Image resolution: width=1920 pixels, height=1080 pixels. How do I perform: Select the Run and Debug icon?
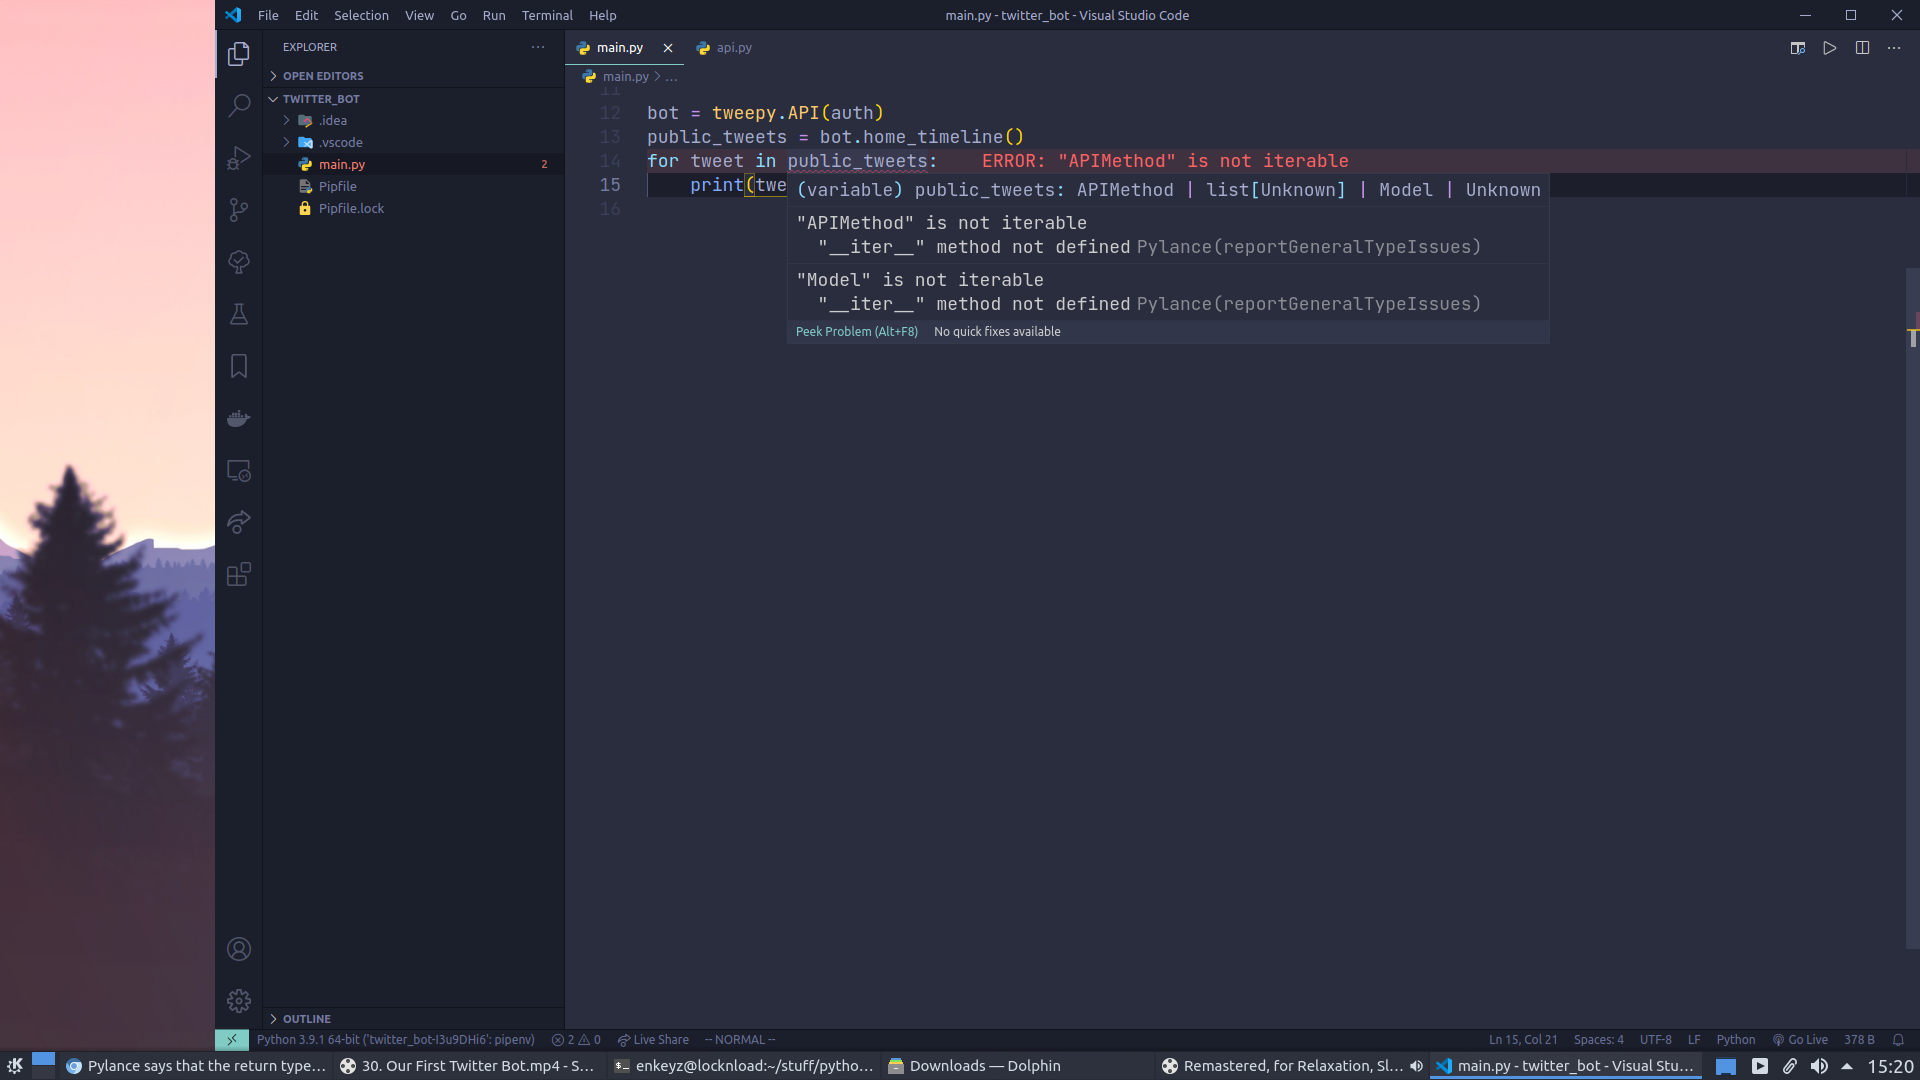pos(238,157)
